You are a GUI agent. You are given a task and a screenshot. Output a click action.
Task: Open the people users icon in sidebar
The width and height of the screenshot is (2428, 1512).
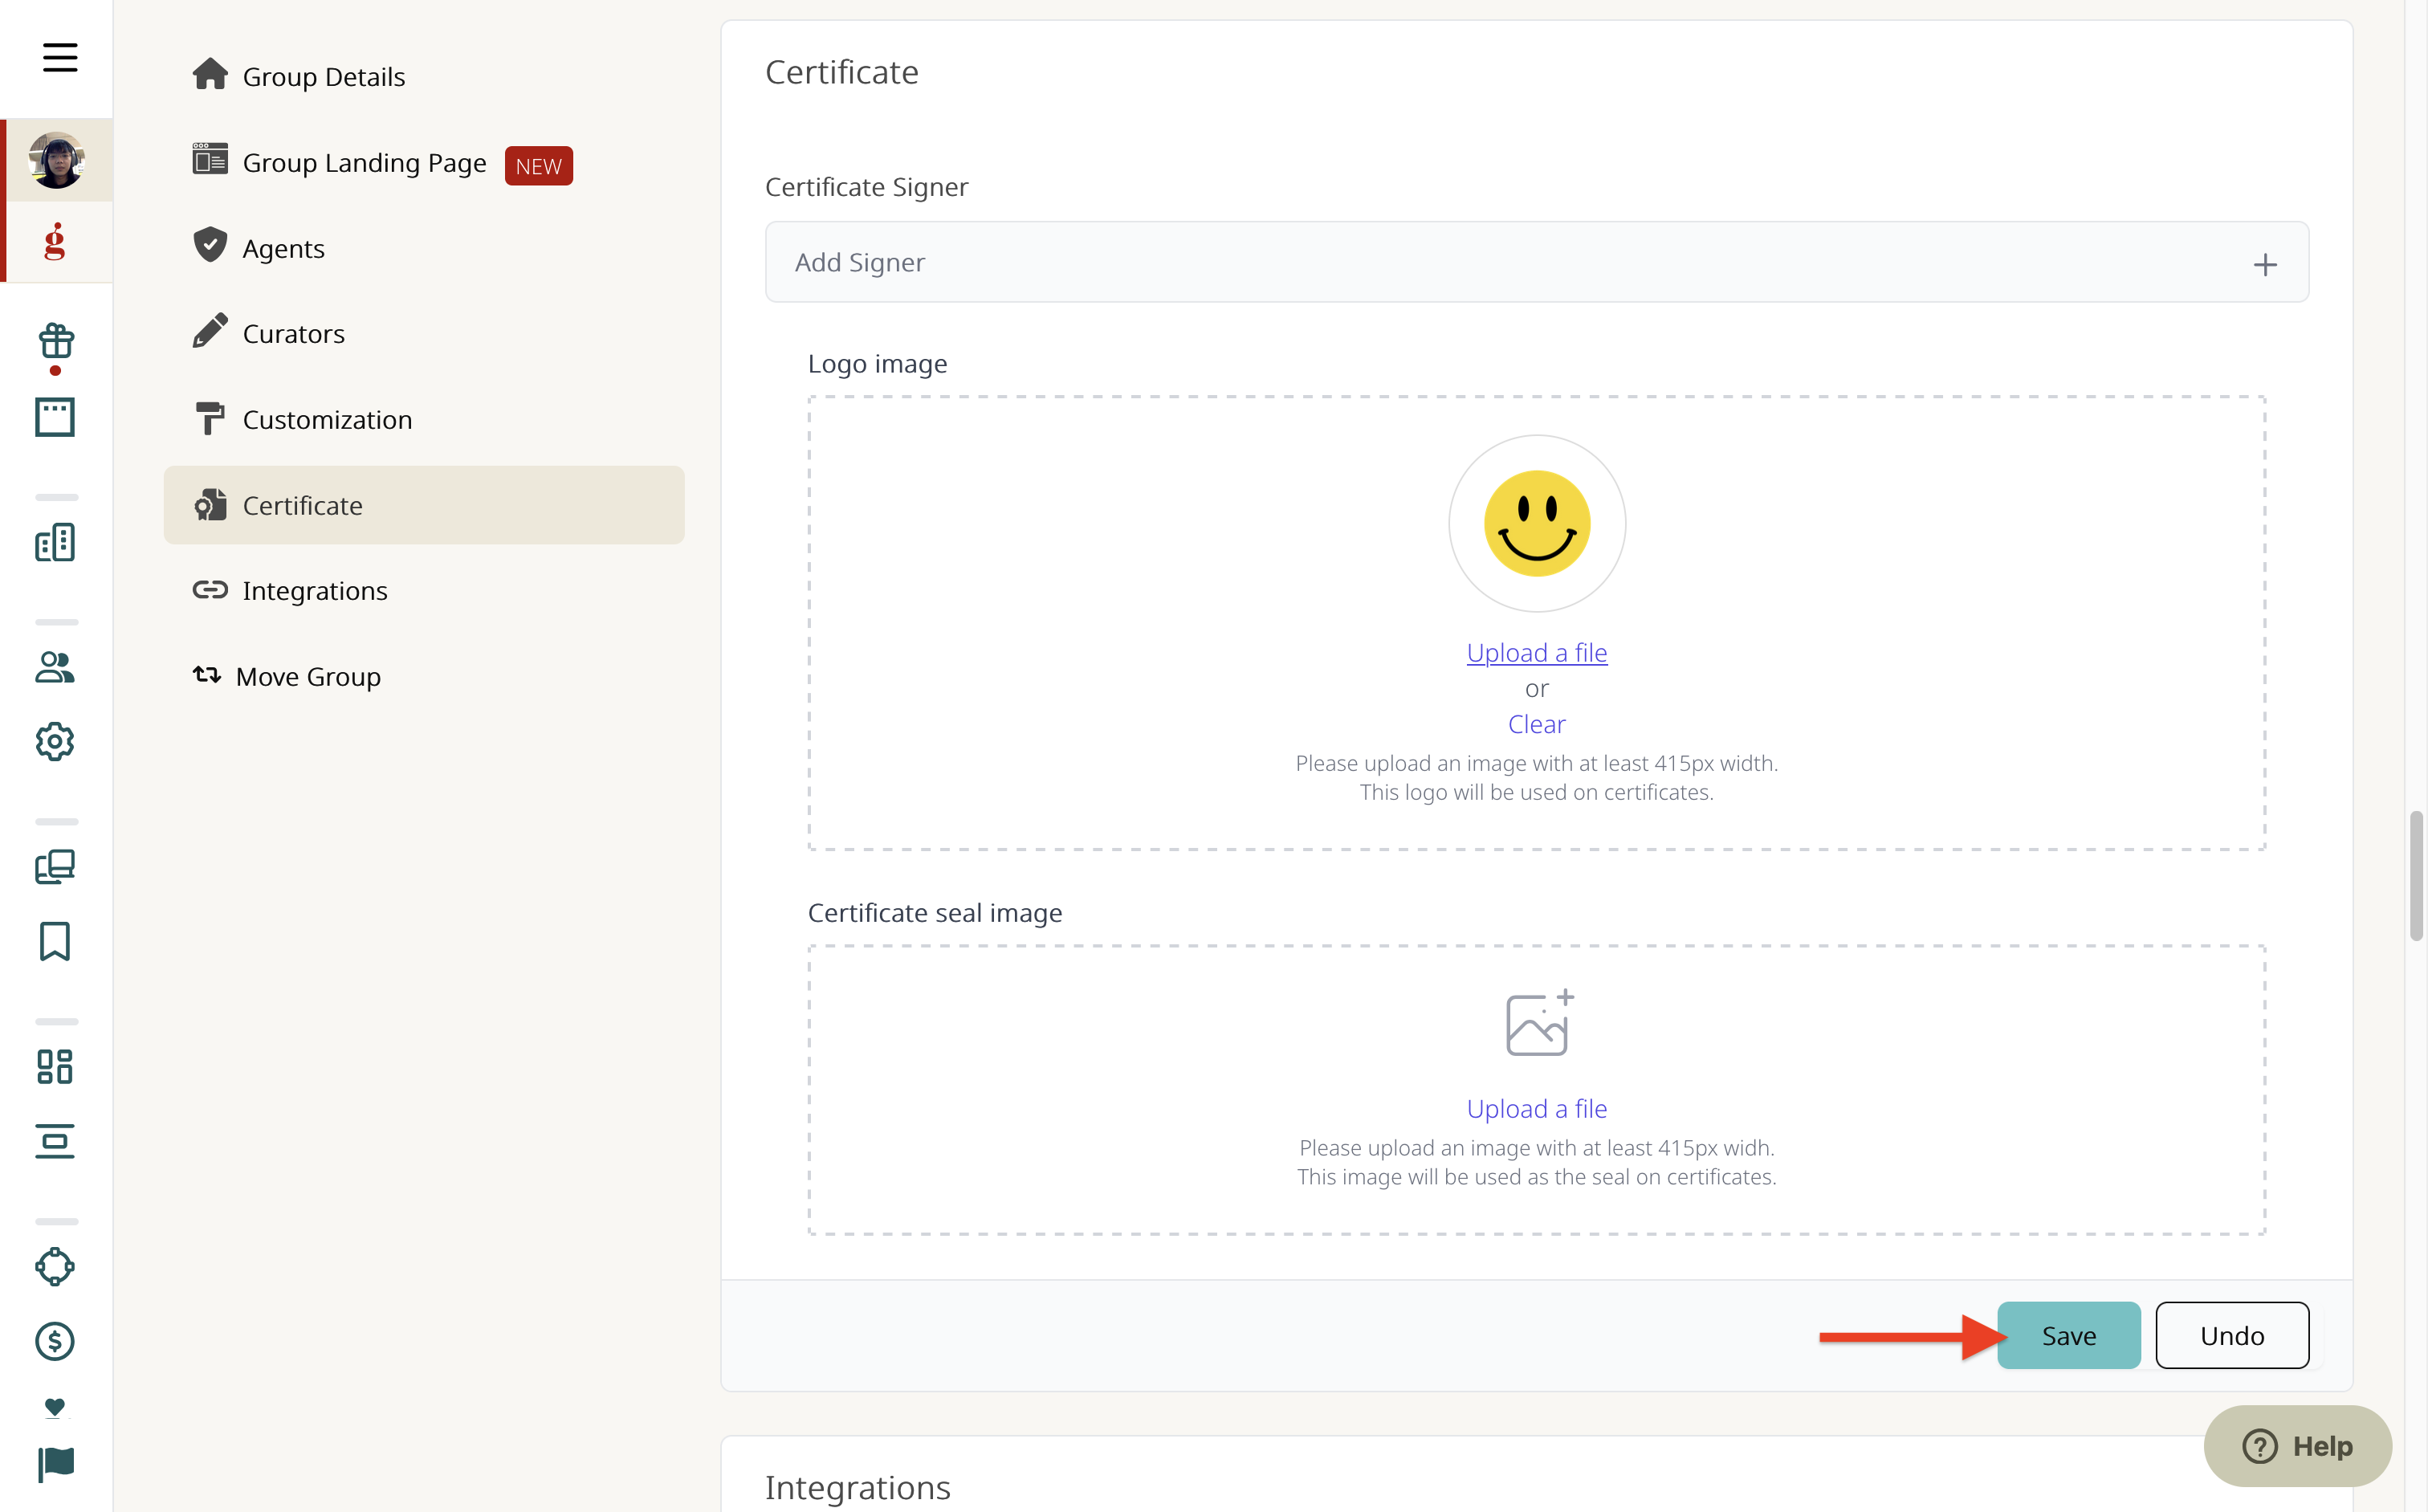(x=55, y=668)
